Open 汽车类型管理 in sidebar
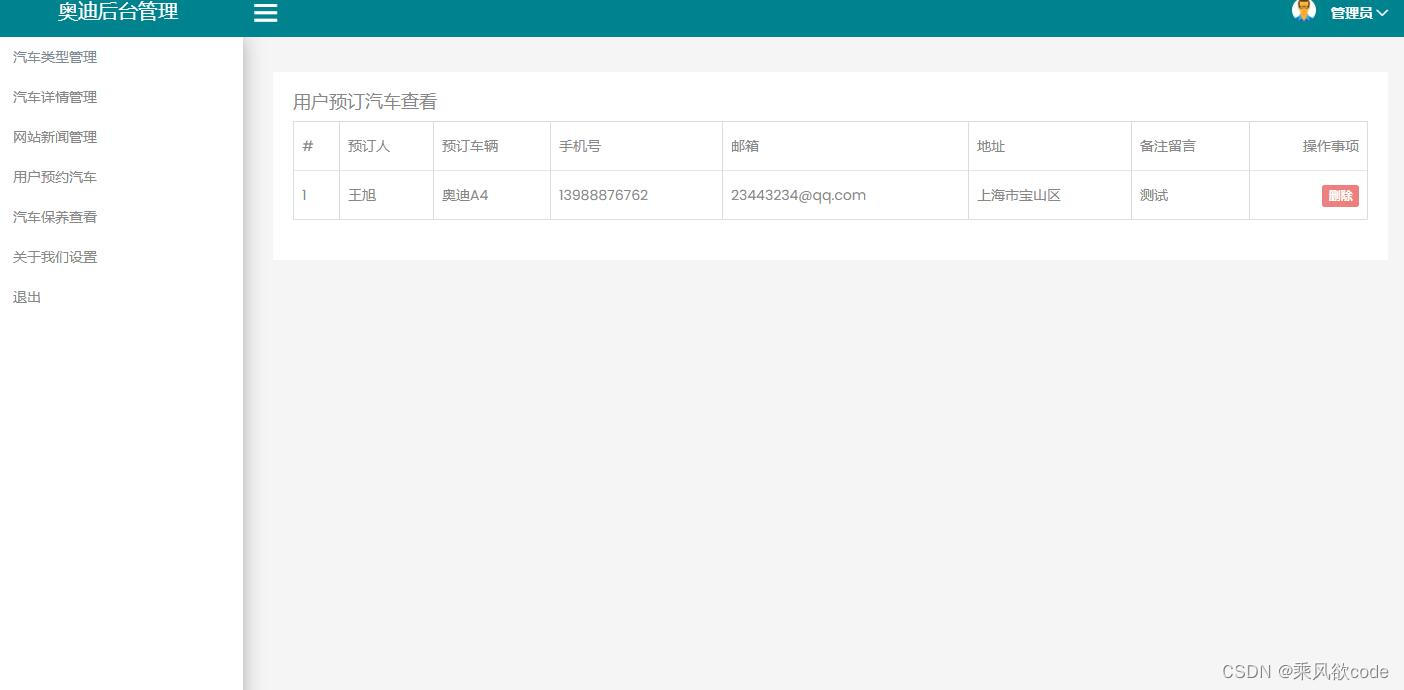 [55, 57]
